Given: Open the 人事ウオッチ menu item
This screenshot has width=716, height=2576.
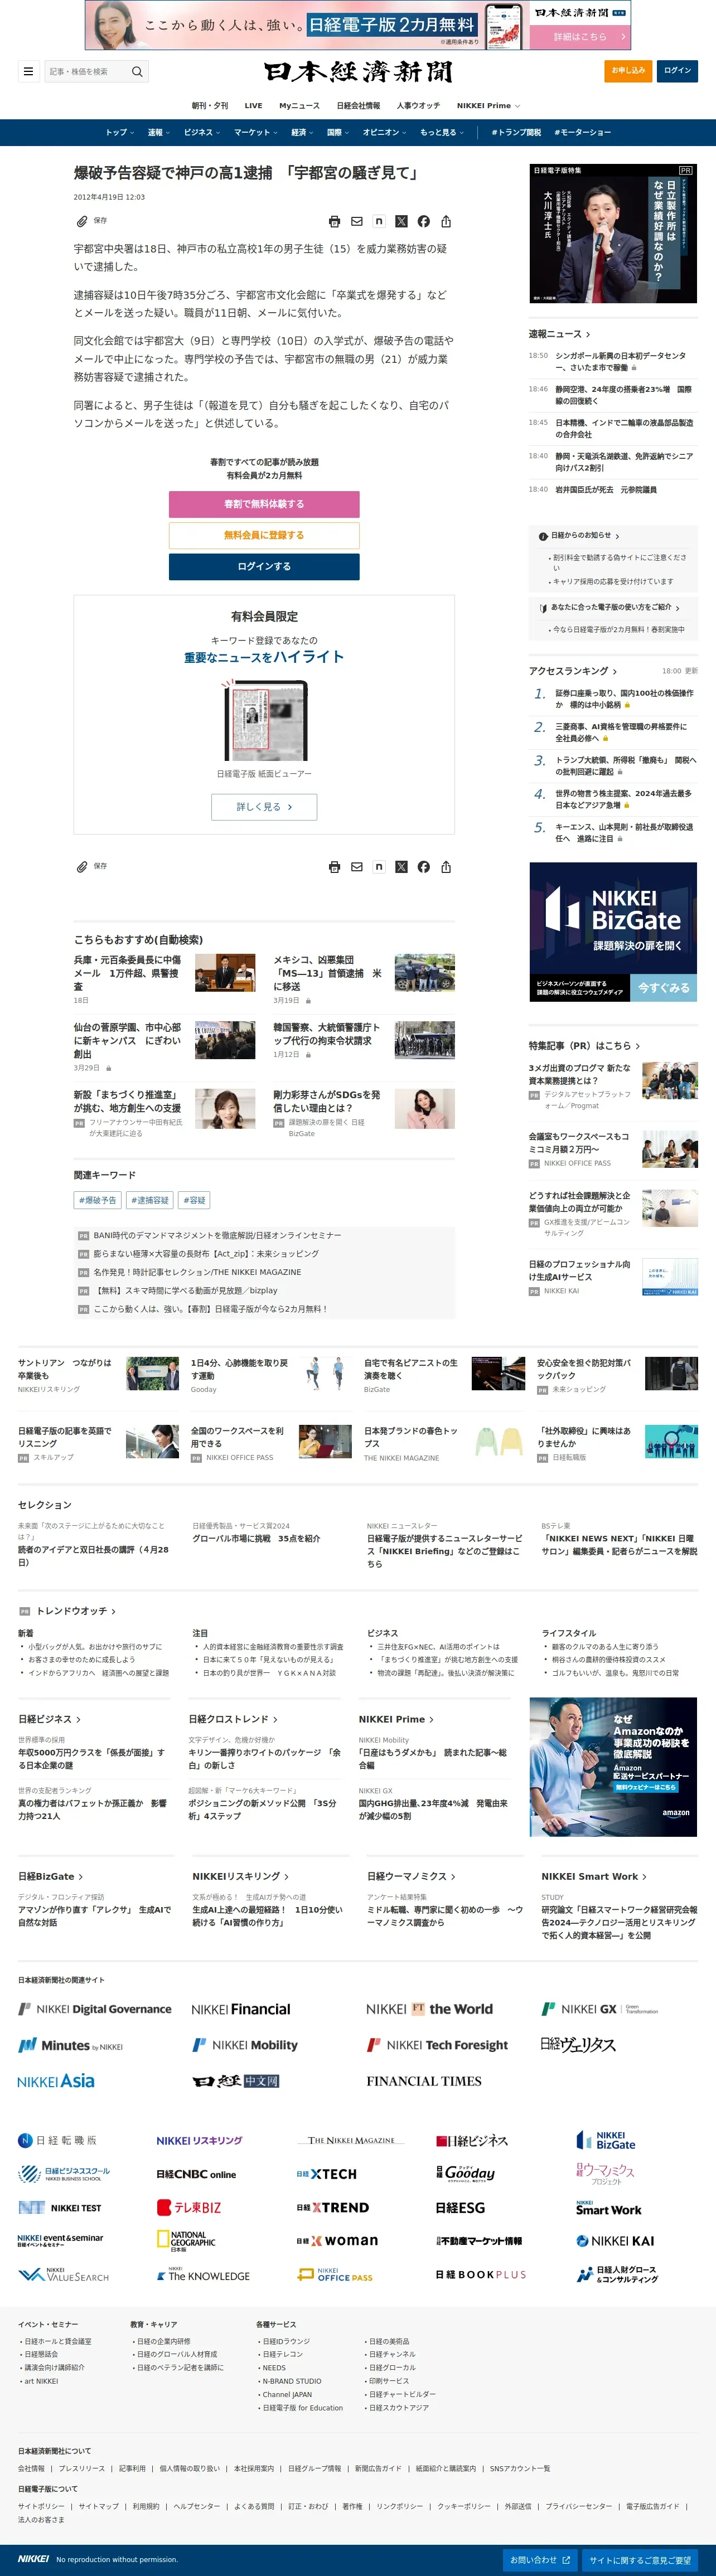Looking at the screenshot, I should click(x=418, y=105).
